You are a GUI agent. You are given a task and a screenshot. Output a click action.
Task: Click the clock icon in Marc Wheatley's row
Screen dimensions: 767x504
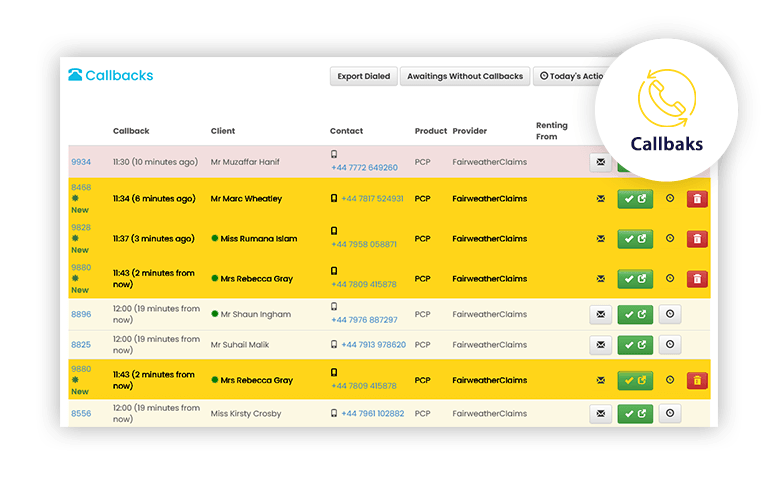(x=670, y=199)
